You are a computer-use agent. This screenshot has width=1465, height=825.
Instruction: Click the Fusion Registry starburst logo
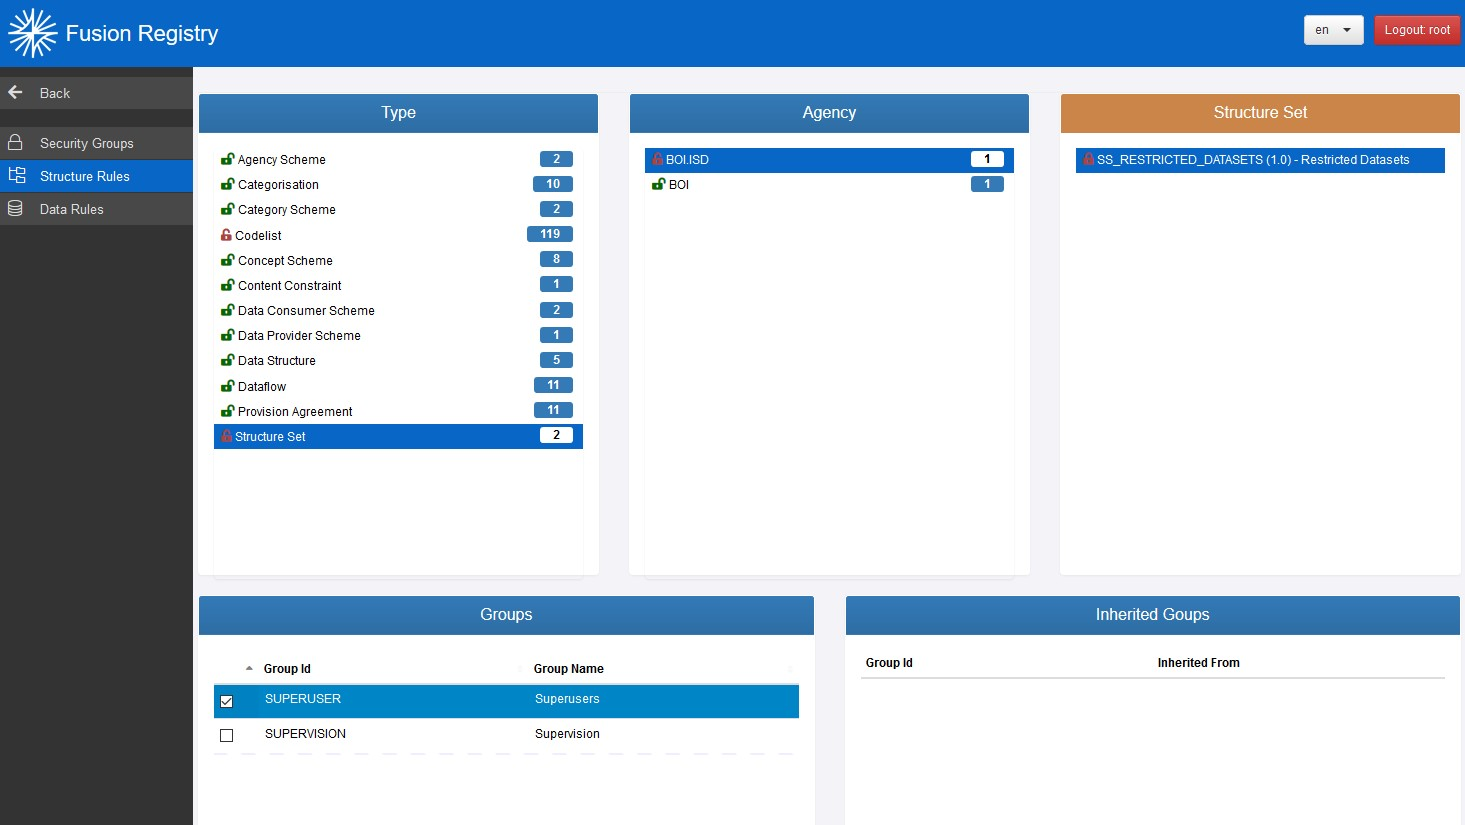coord(32,33)
